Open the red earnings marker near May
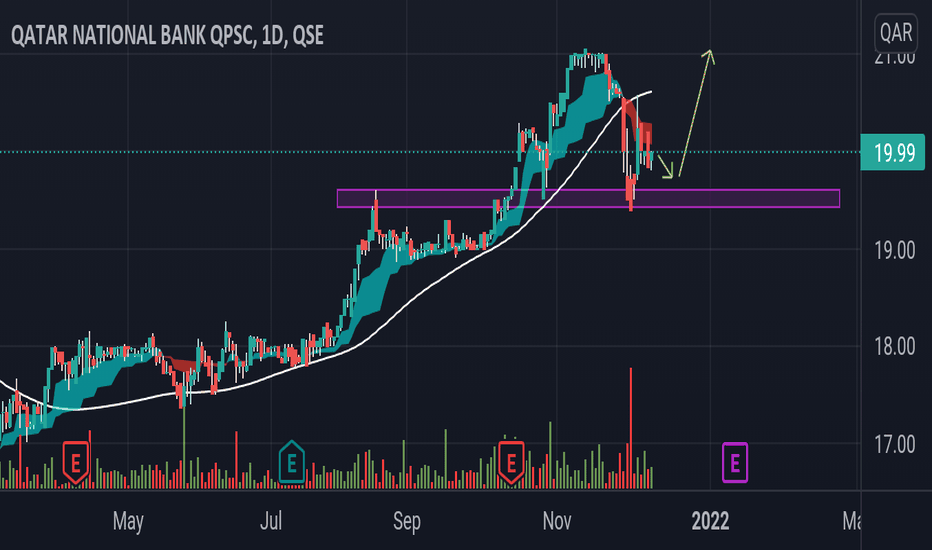 (x=76, y=462)
